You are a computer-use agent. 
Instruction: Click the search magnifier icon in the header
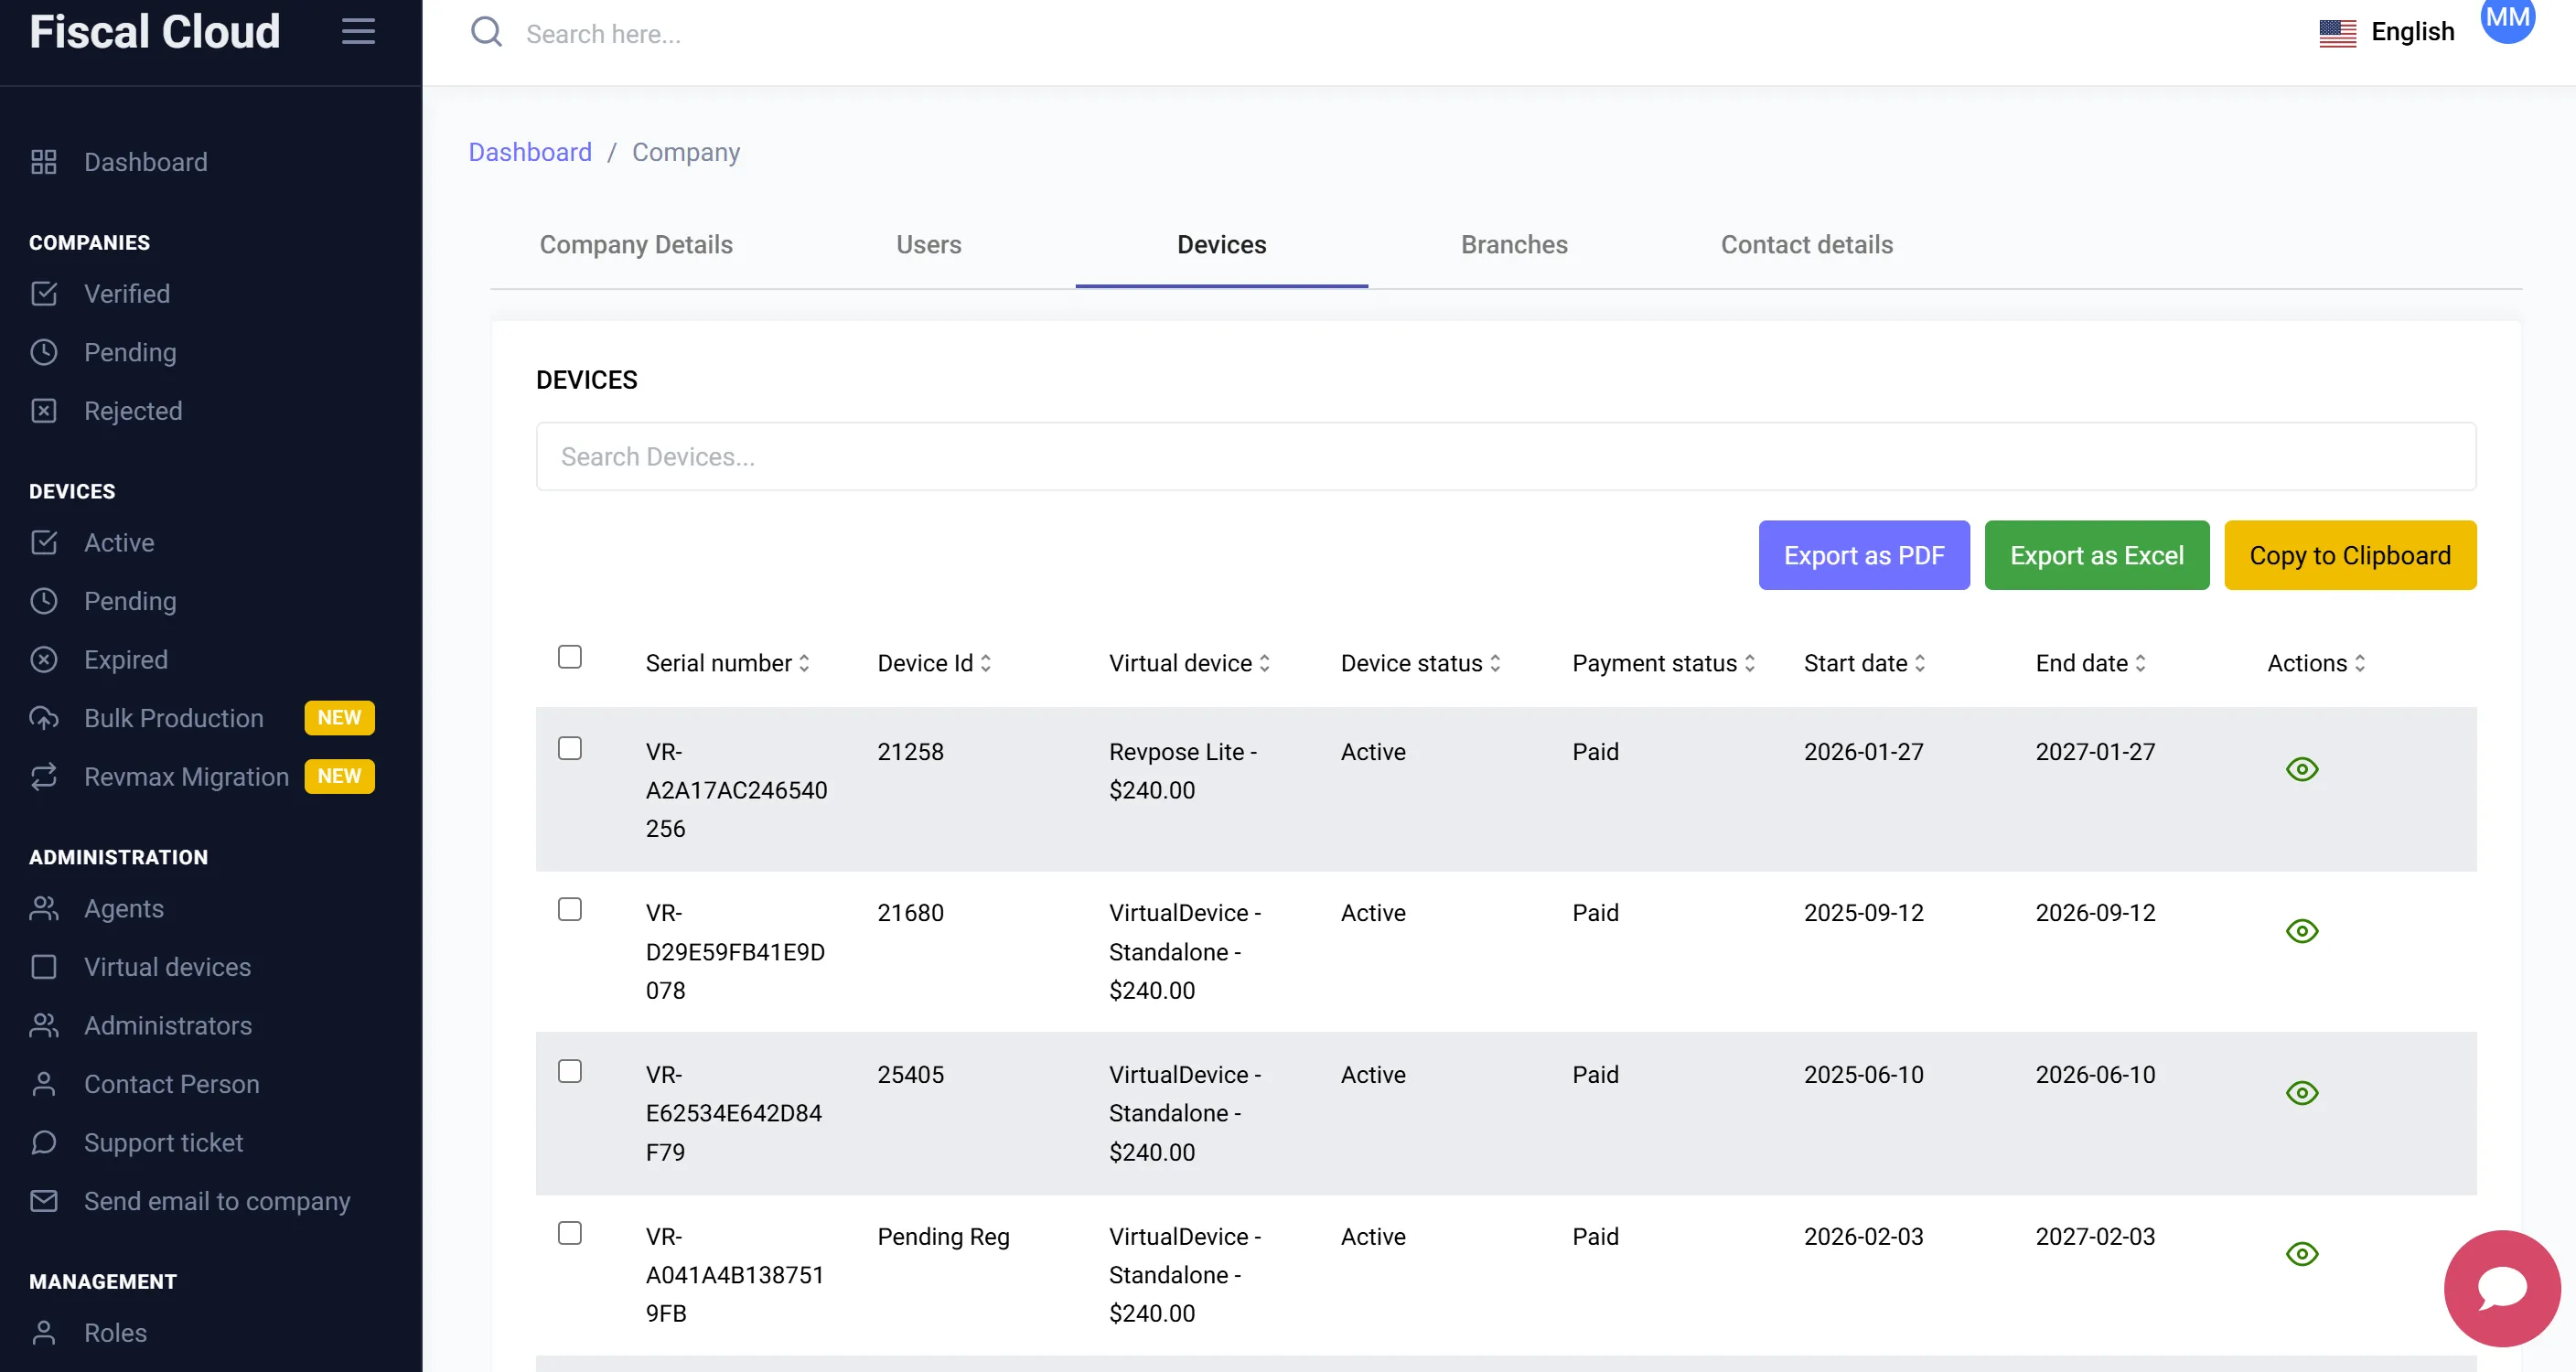click(486, 32)
